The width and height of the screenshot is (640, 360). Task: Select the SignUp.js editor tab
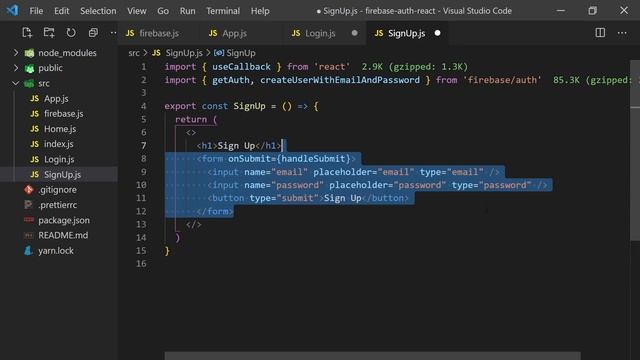[x=406, y=33]
